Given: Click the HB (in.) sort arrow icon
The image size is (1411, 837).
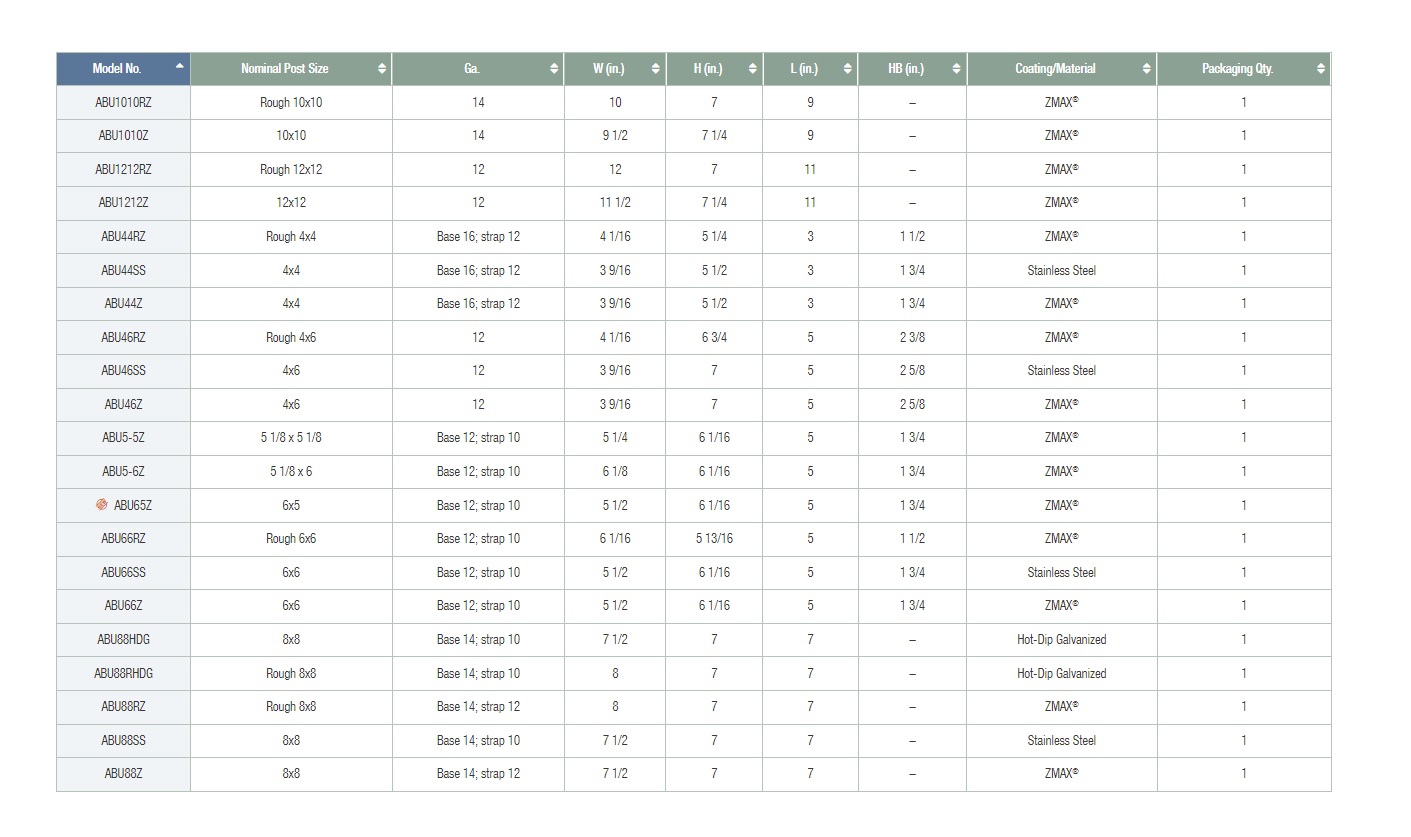Looking at the screenshot, I should (956, 69).
